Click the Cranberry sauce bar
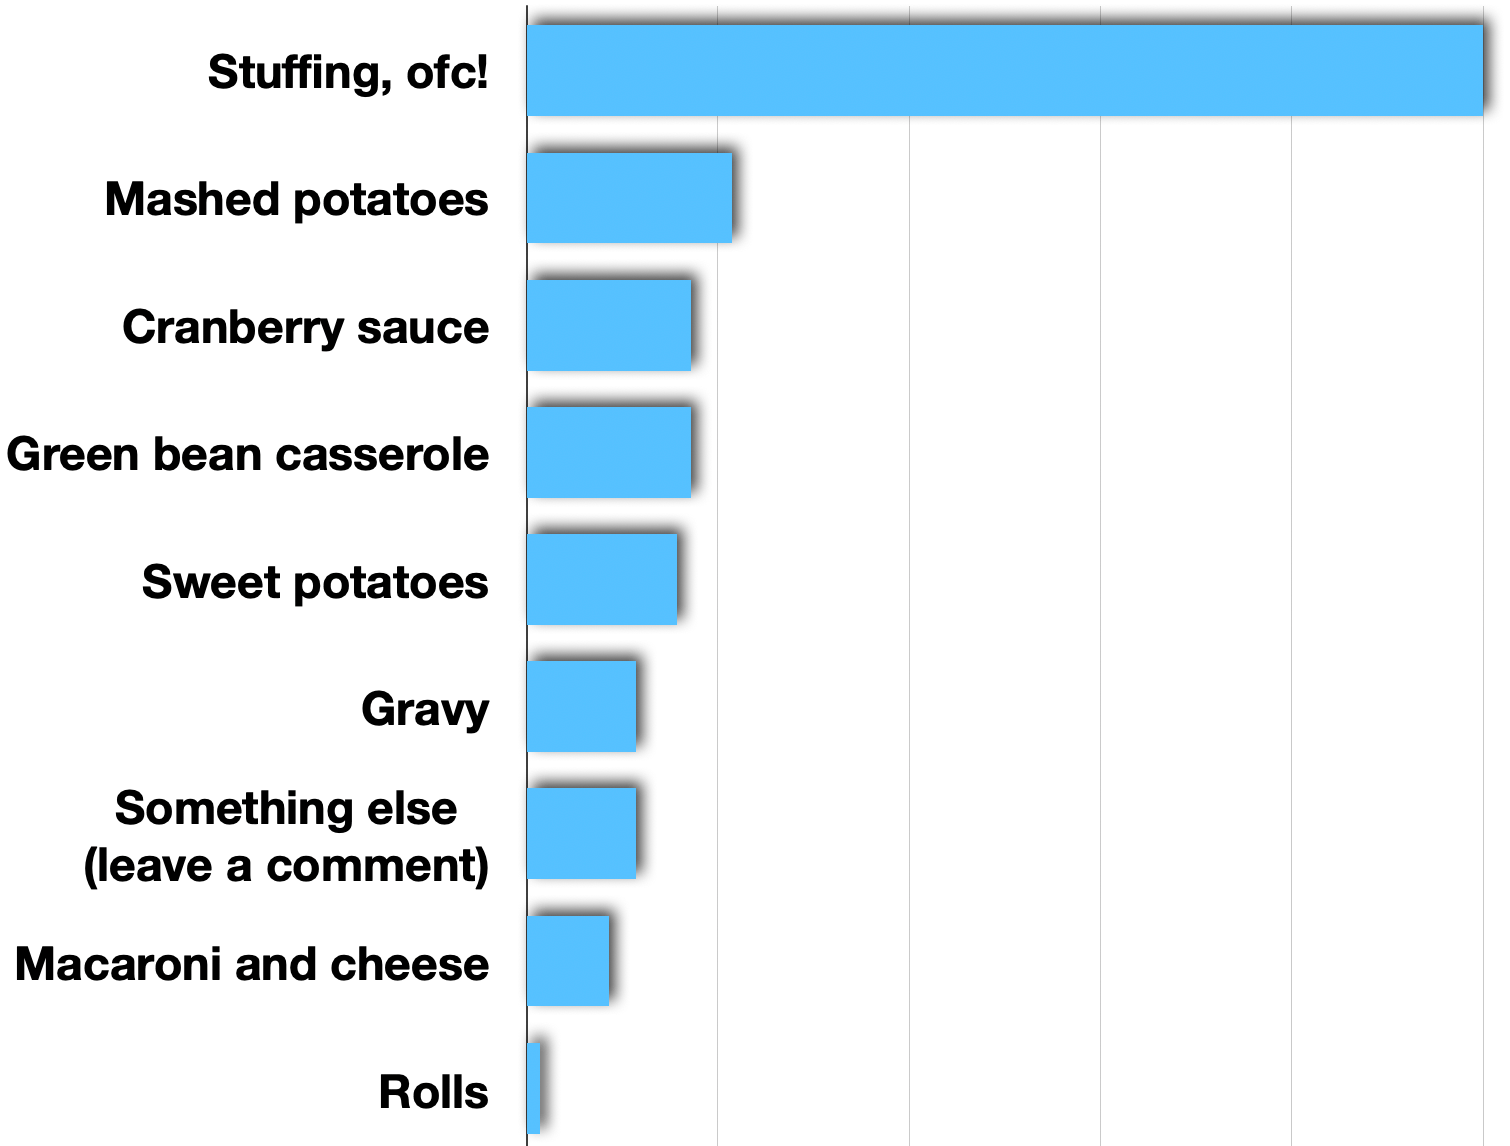The image size is (1510, 1146). point(609,325)
